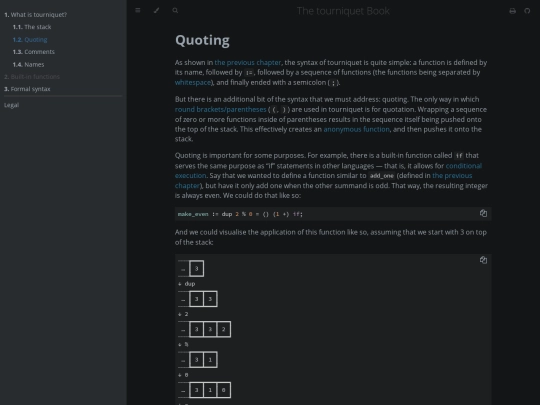Go to section 1.1 The stack
540x405 pixels.
[32, 27]
